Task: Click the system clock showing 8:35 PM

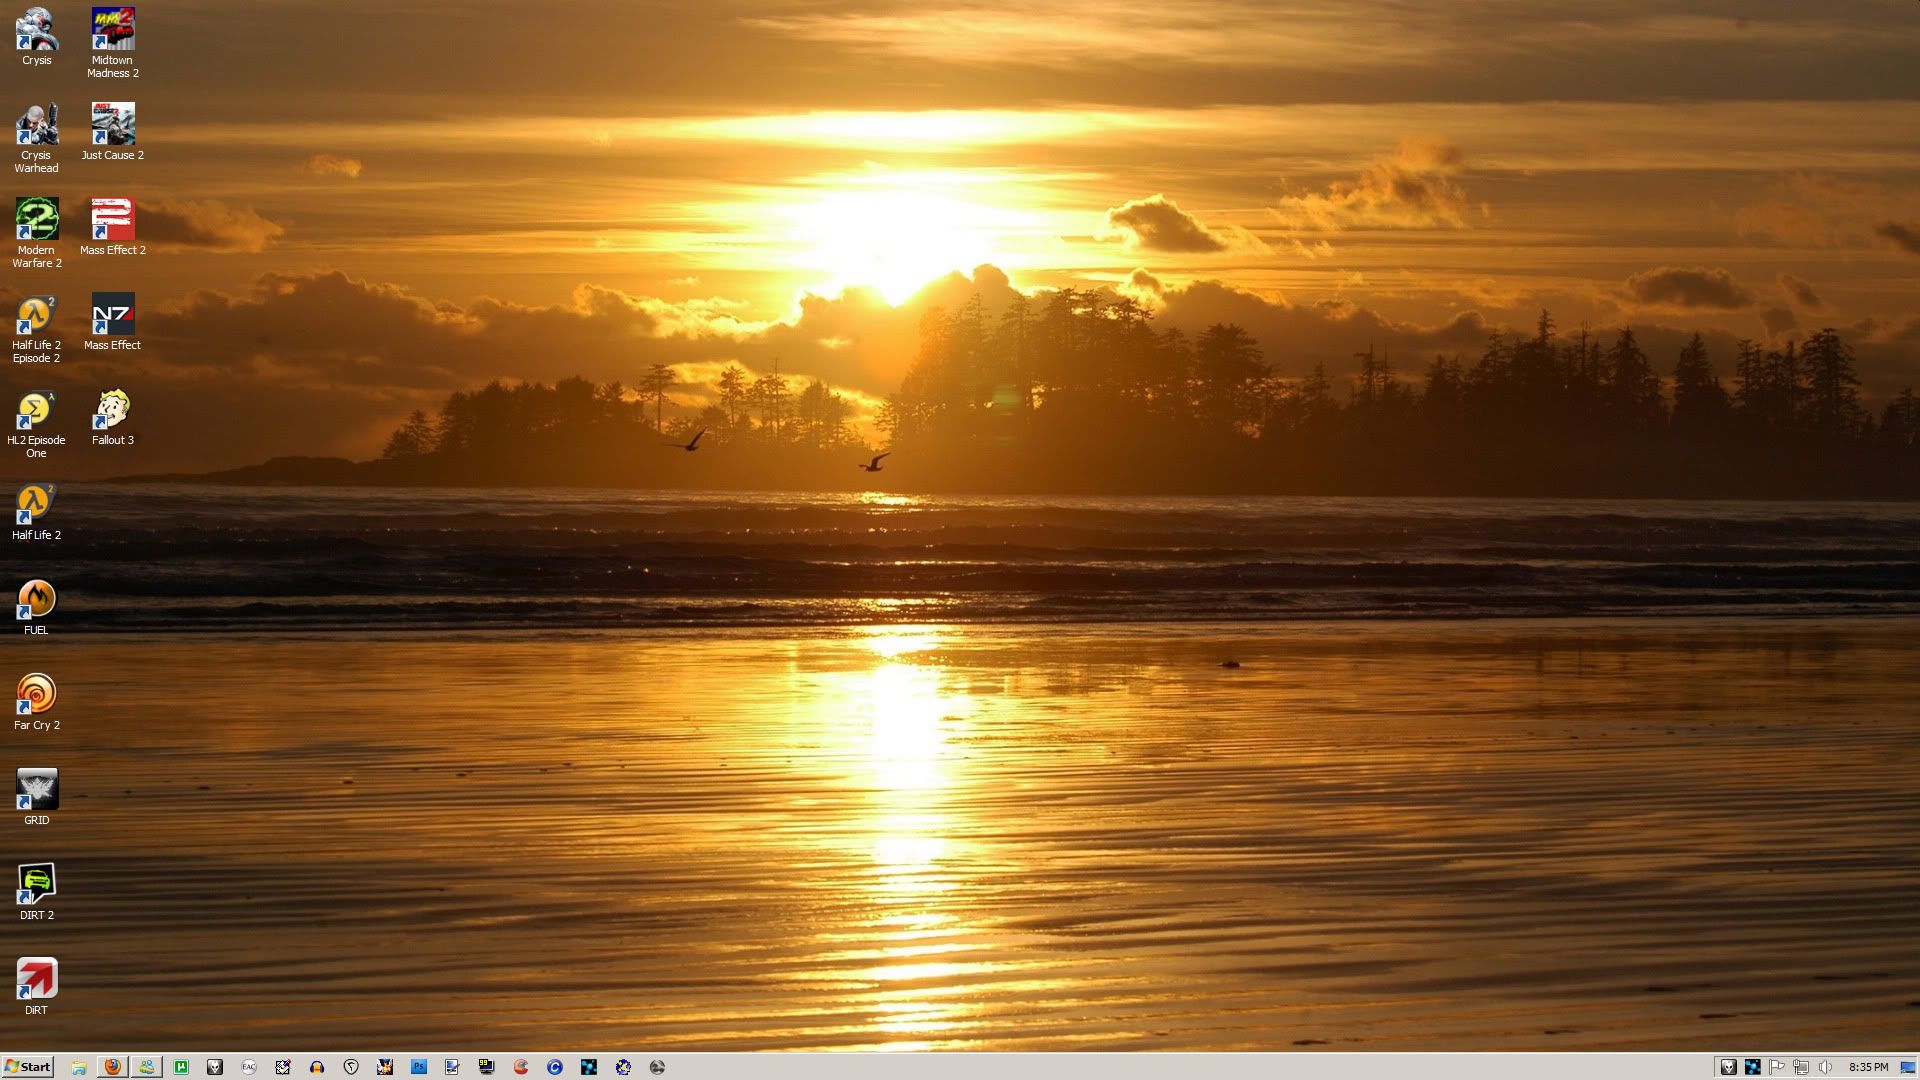Action: [x=1868, y=1067]
